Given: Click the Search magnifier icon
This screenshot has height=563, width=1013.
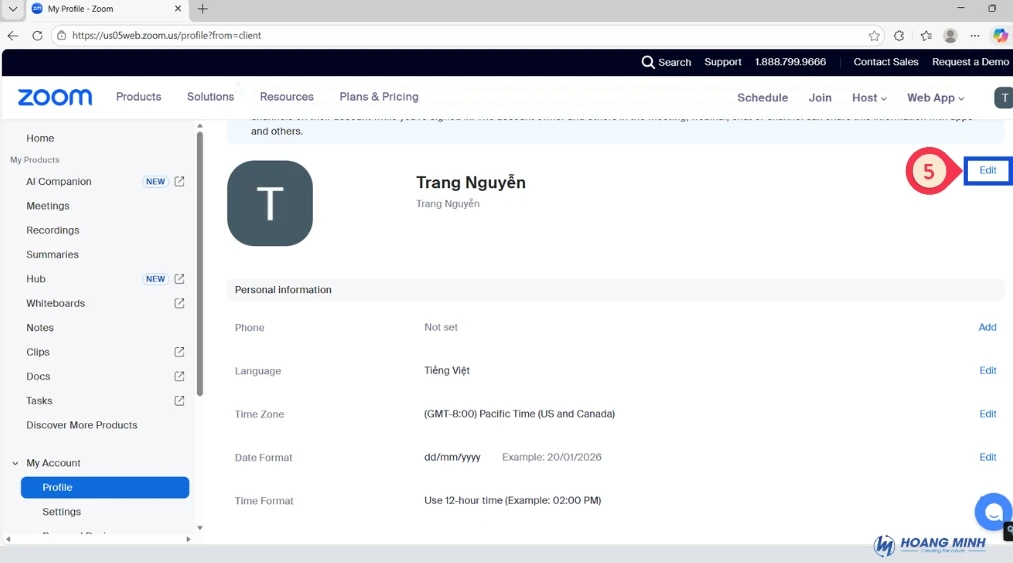Looking at the screenshot, I should [x=648, y=62].
